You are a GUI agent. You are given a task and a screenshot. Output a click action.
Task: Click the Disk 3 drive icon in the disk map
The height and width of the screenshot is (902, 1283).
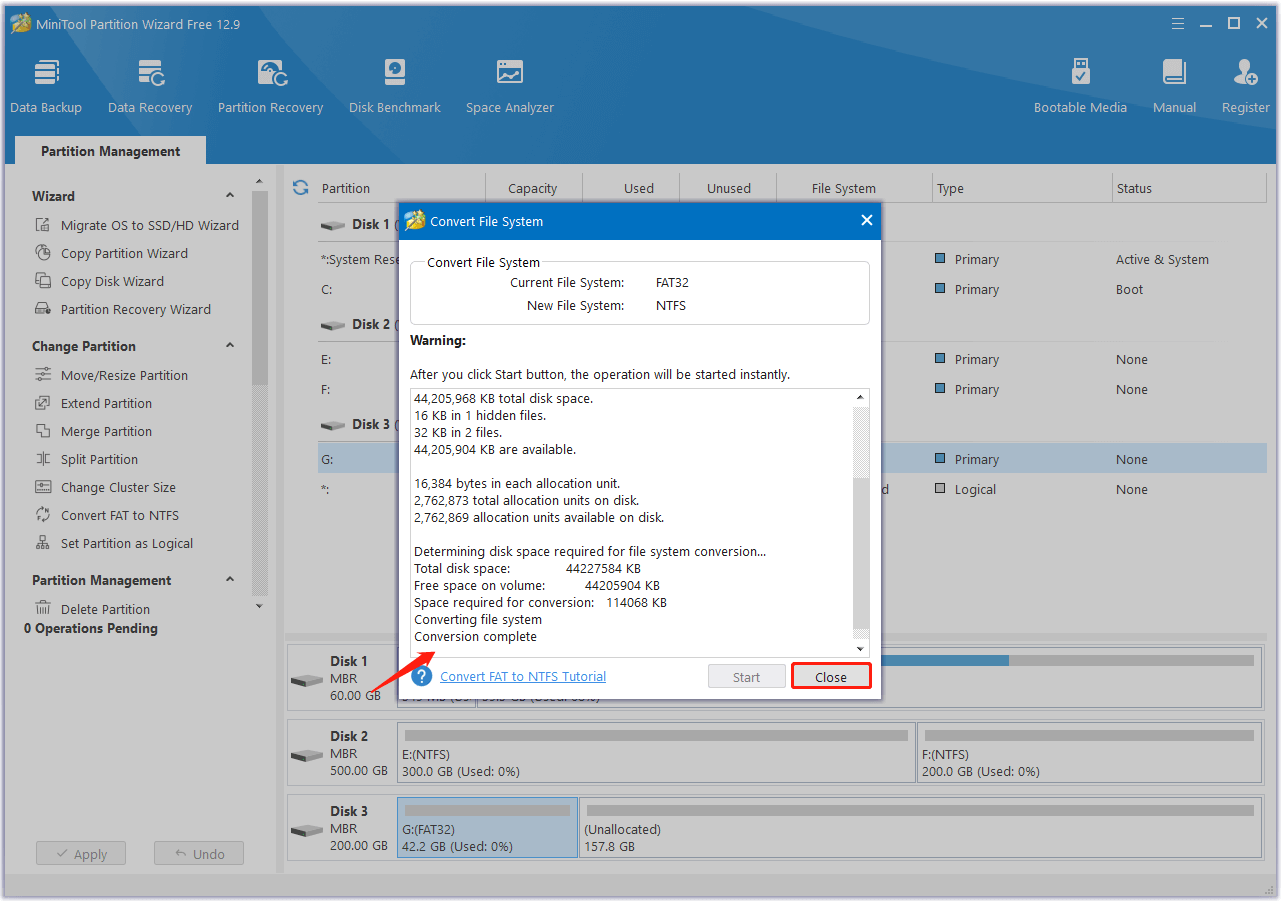click(x=307, y=830)
